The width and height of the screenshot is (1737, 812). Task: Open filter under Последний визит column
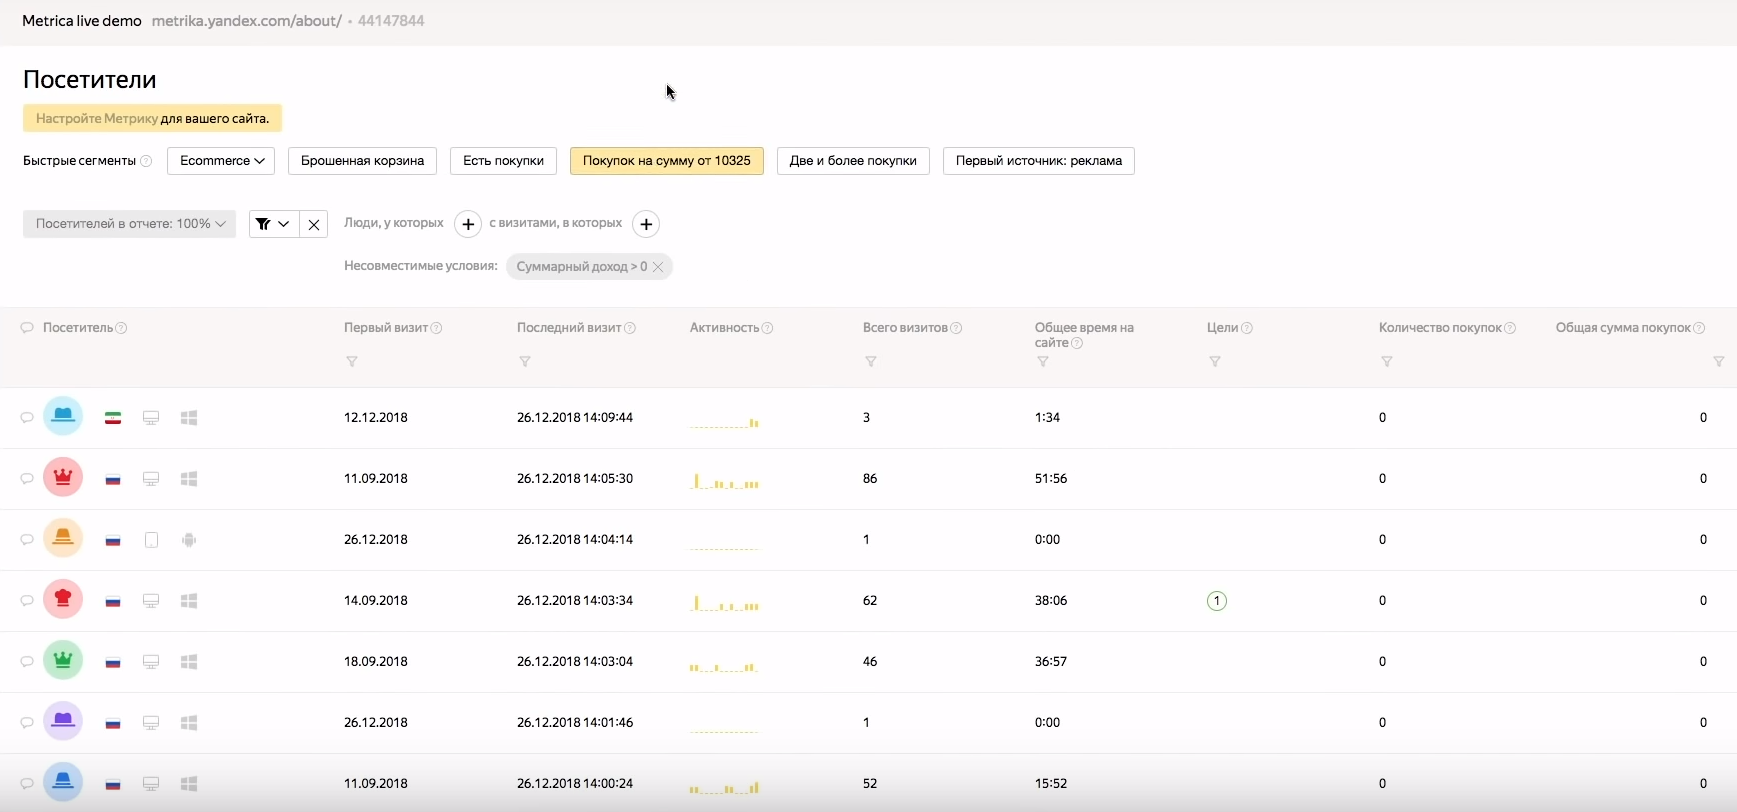tap(525, 362)
